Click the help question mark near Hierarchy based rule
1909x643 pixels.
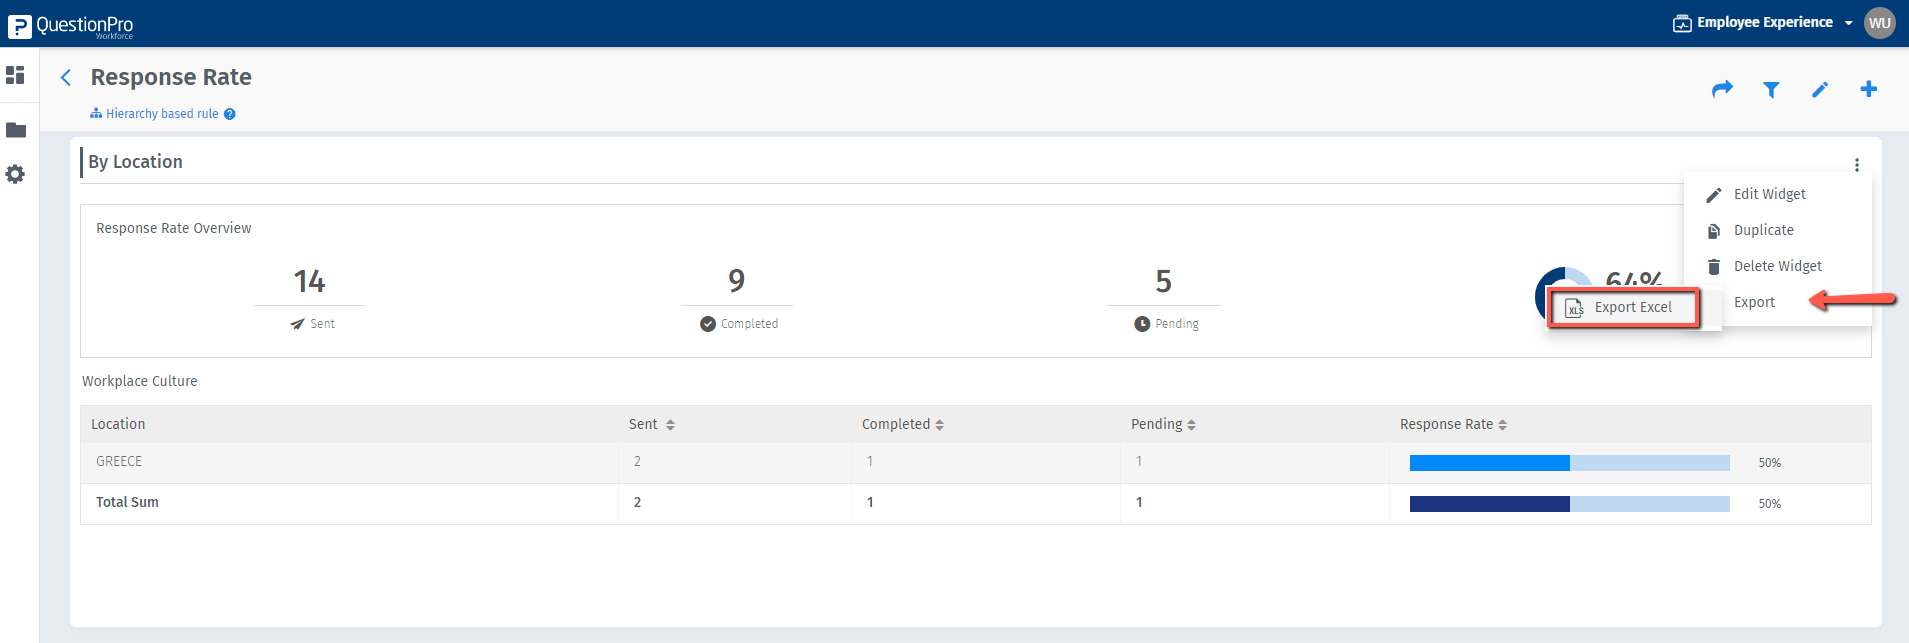tap(230, 114)
